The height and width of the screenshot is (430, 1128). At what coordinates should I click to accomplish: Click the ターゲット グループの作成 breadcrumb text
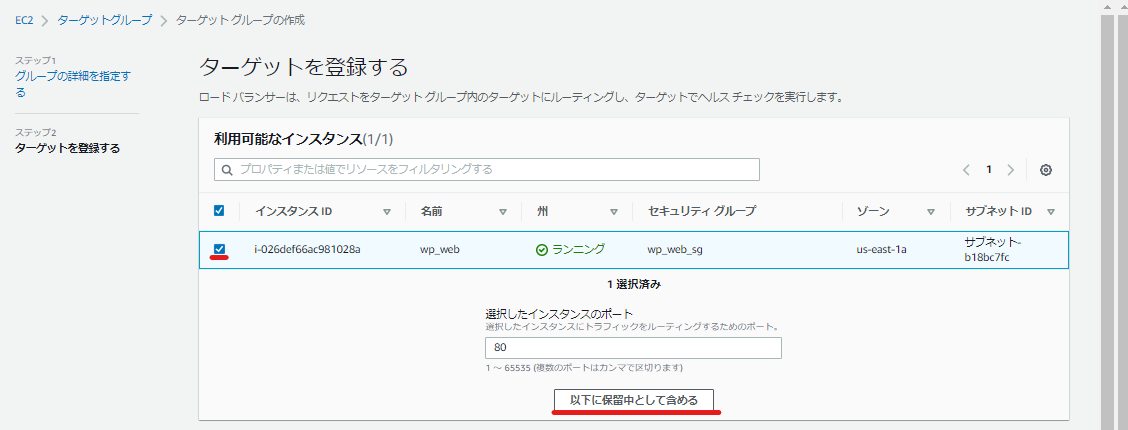[x=240, y=20]
